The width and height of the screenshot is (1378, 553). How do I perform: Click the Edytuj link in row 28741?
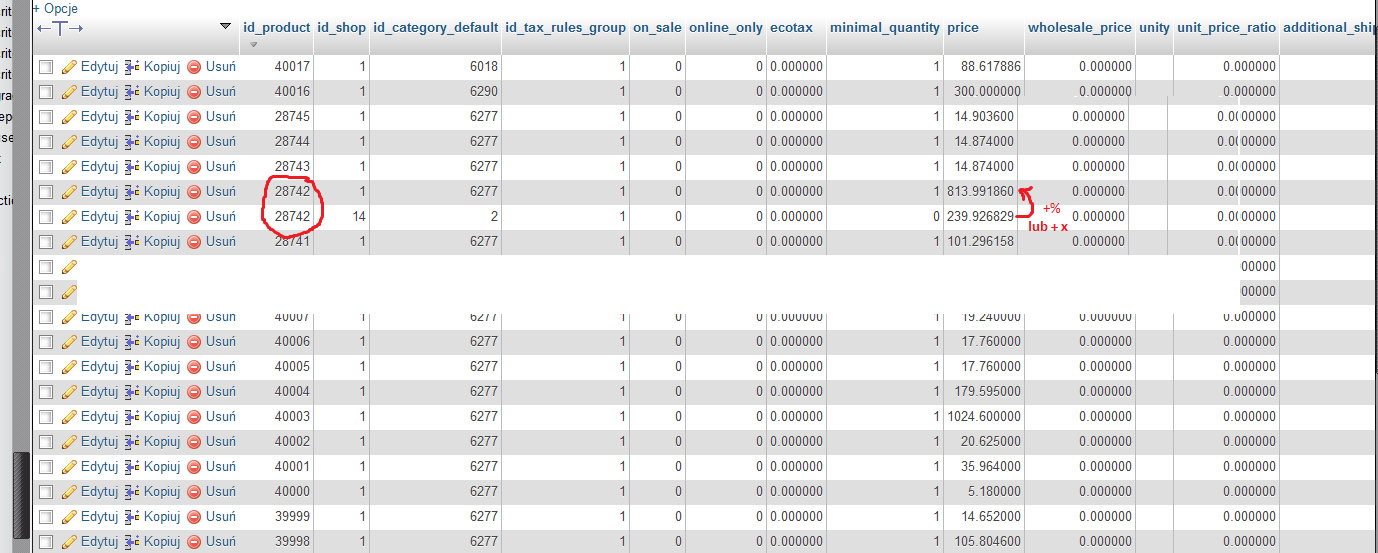click(x=99, y=242)
